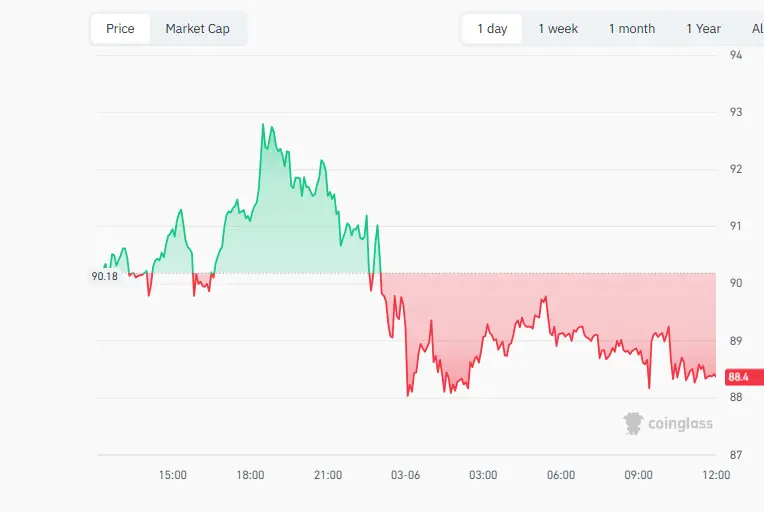Switch to the Market Cap tab
764x512 pixels.
pos(197,29)
